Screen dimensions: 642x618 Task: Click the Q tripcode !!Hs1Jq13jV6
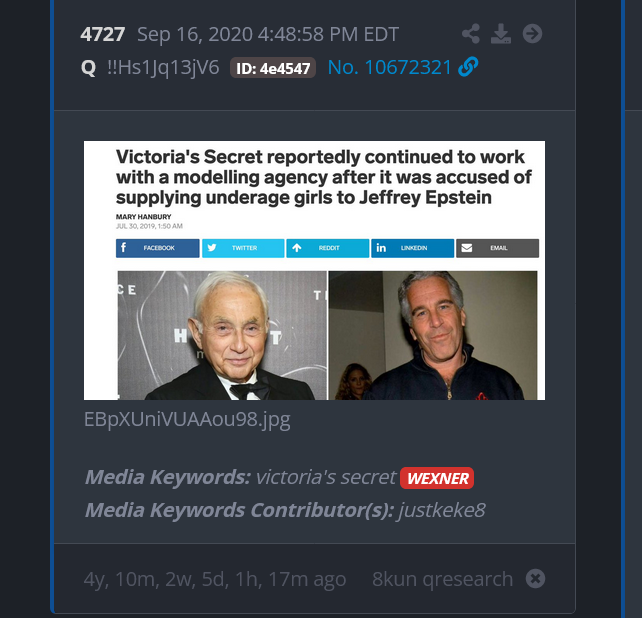coord(163,68)
